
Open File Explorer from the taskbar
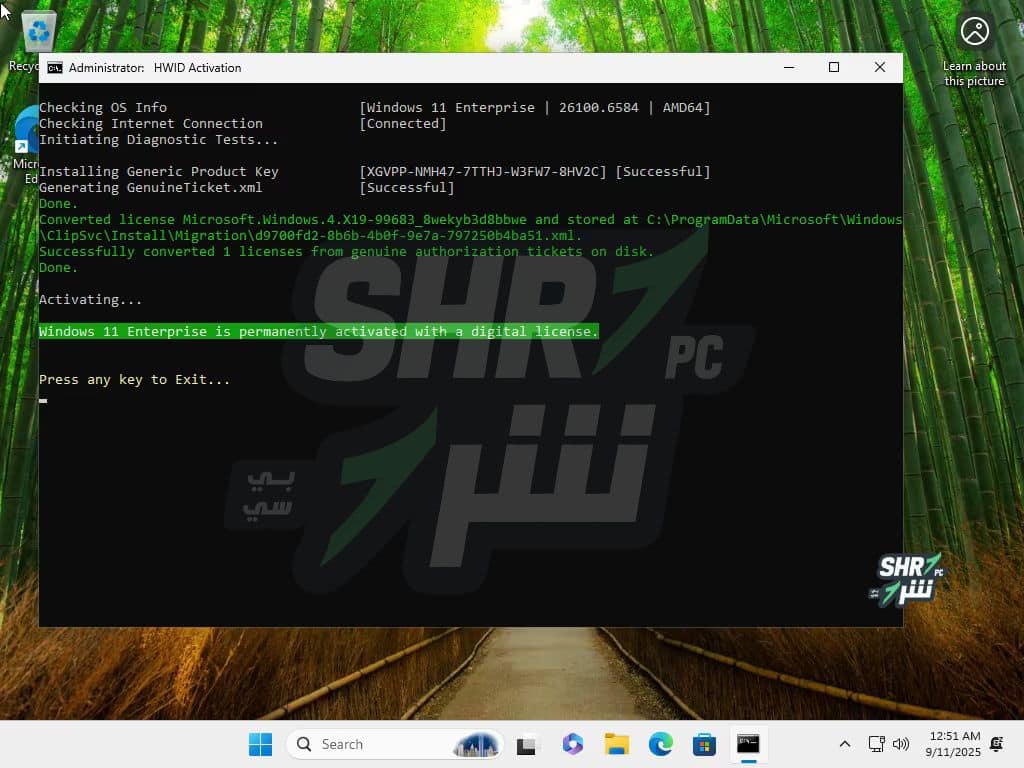pos(616,744)
